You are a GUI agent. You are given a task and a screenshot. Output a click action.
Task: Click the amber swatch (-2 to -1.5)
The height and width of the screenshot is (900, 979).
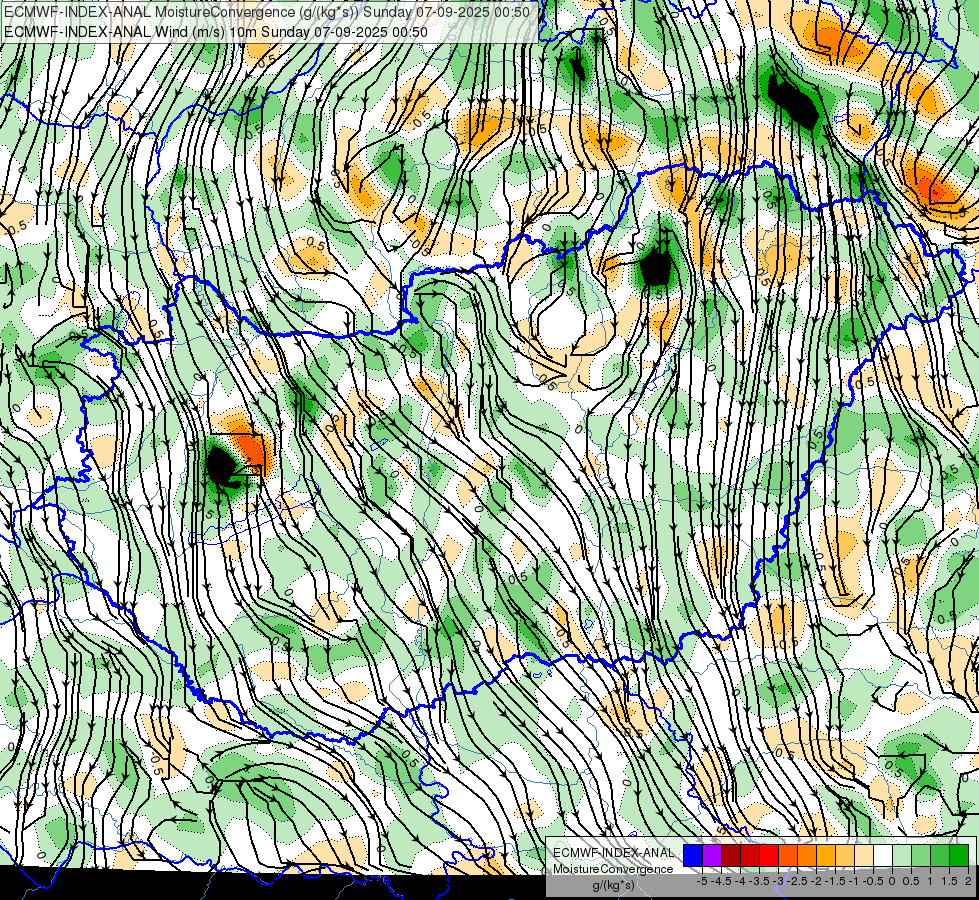click(x=826, y=856)
